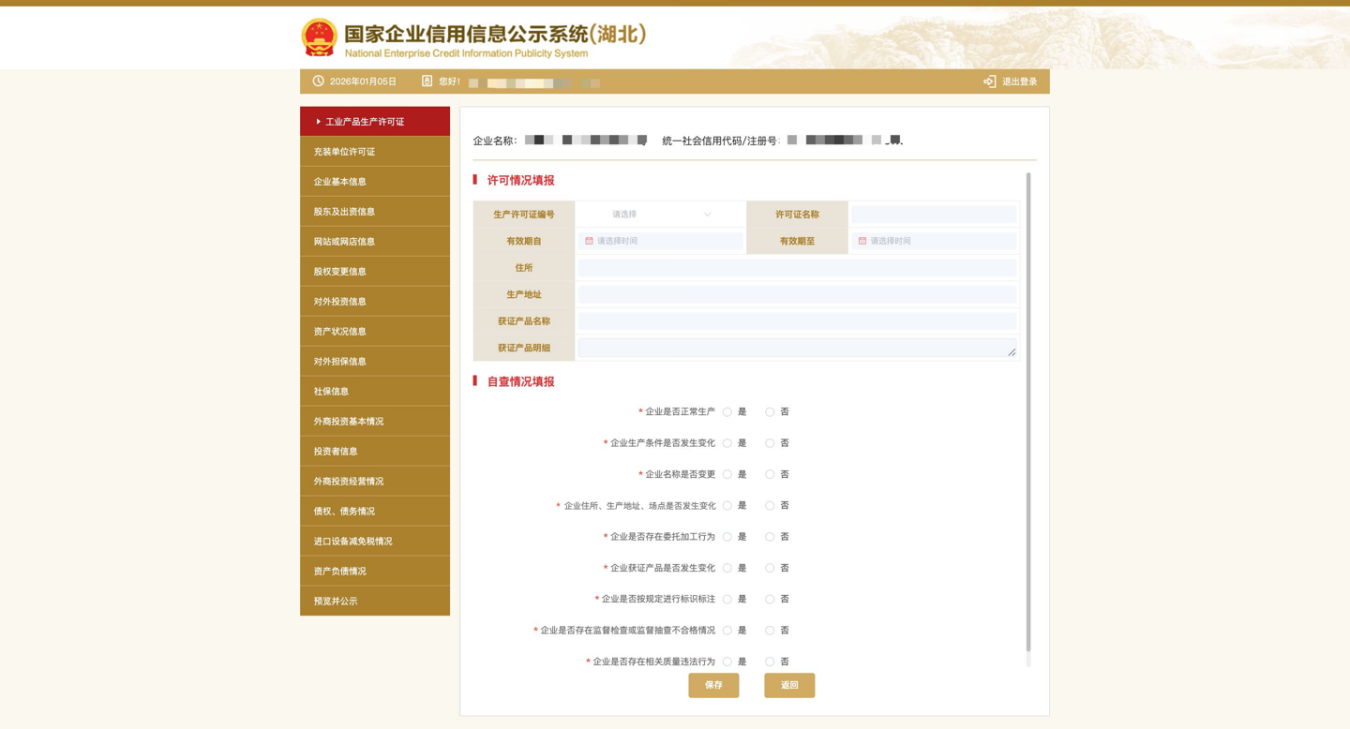Select 是 for 企业是否正常生产
The height and width of the screenshot is (729, 1350).
coord(727,412)
